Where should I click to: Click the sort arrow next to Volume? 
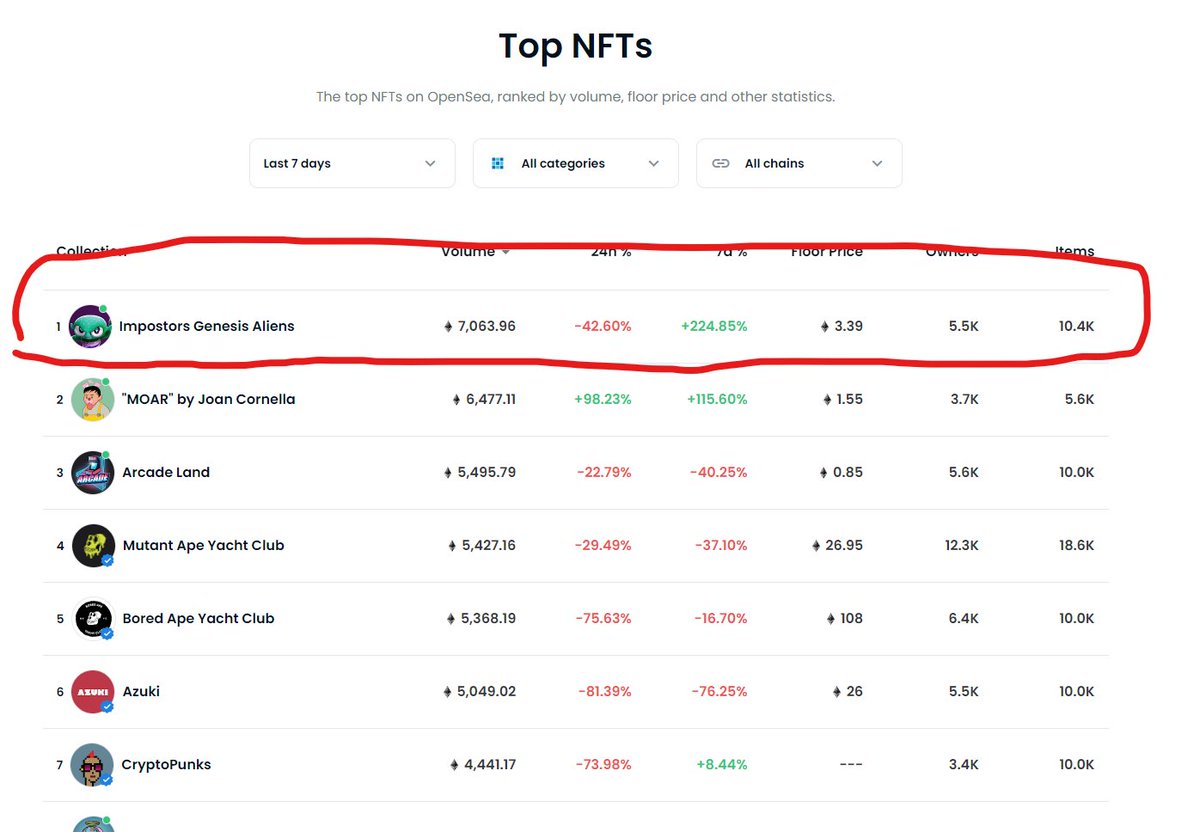pos(506,253)
